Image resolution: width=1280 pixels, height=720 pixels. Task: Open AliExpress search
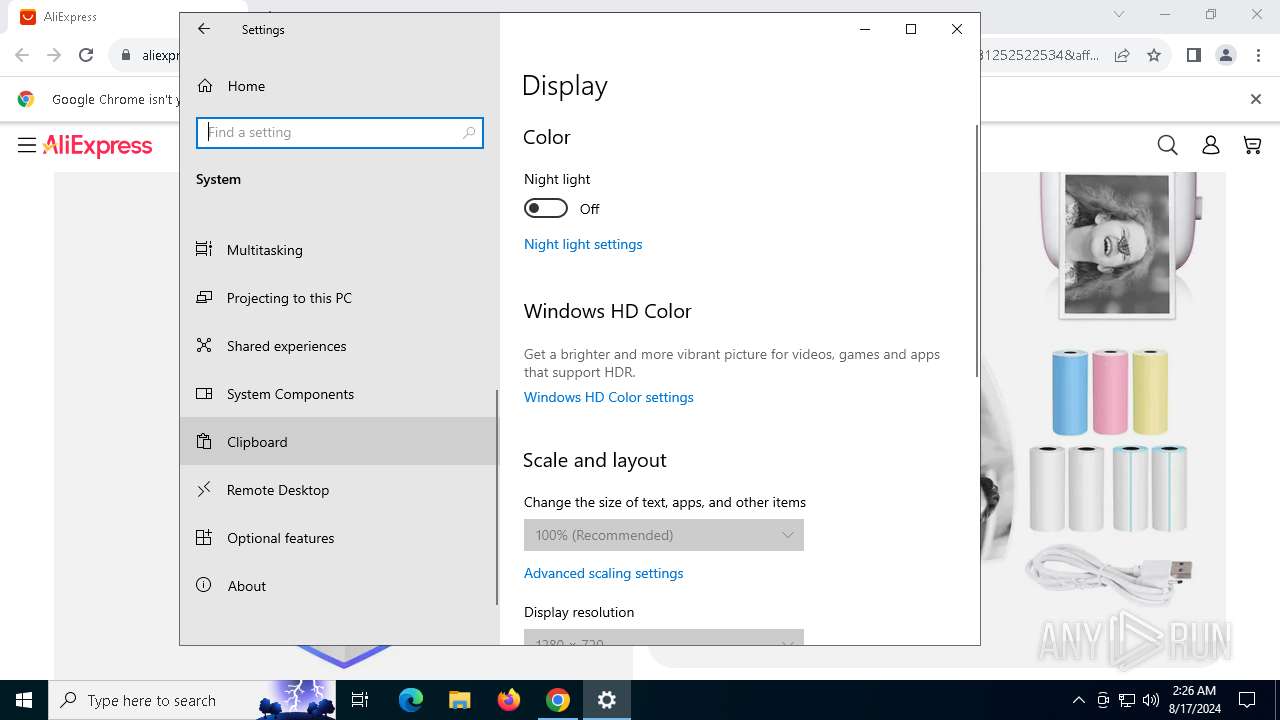pos(1167,146)
